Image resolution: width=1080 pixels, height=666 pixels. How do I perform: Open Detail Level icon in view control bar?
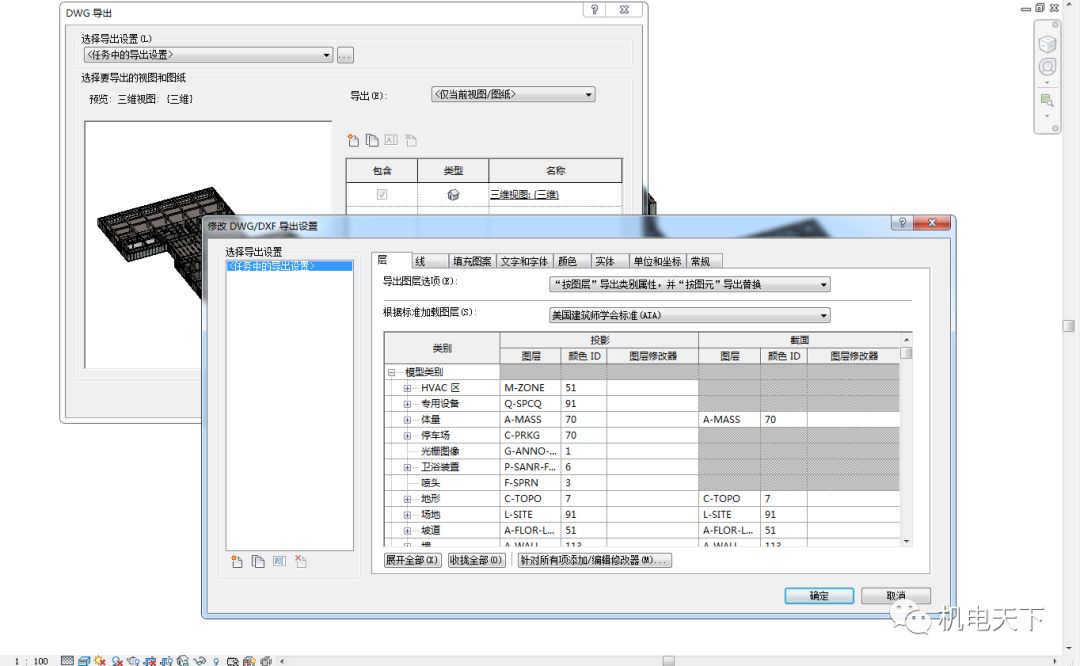coord(67,660)
